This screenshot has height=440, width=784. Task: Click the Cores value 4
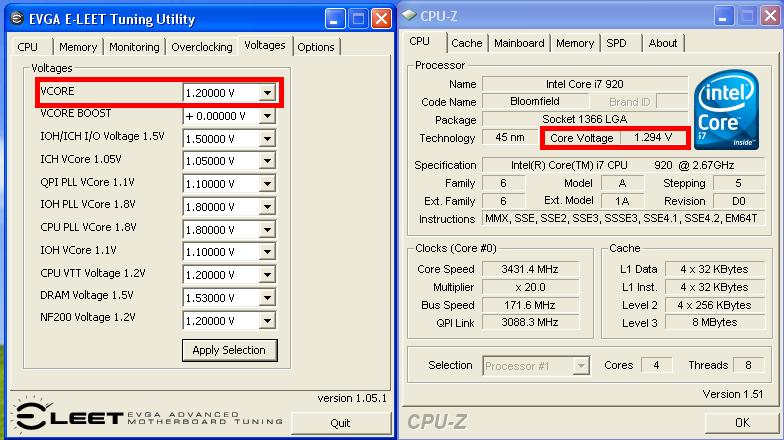[x=656, y=365]
